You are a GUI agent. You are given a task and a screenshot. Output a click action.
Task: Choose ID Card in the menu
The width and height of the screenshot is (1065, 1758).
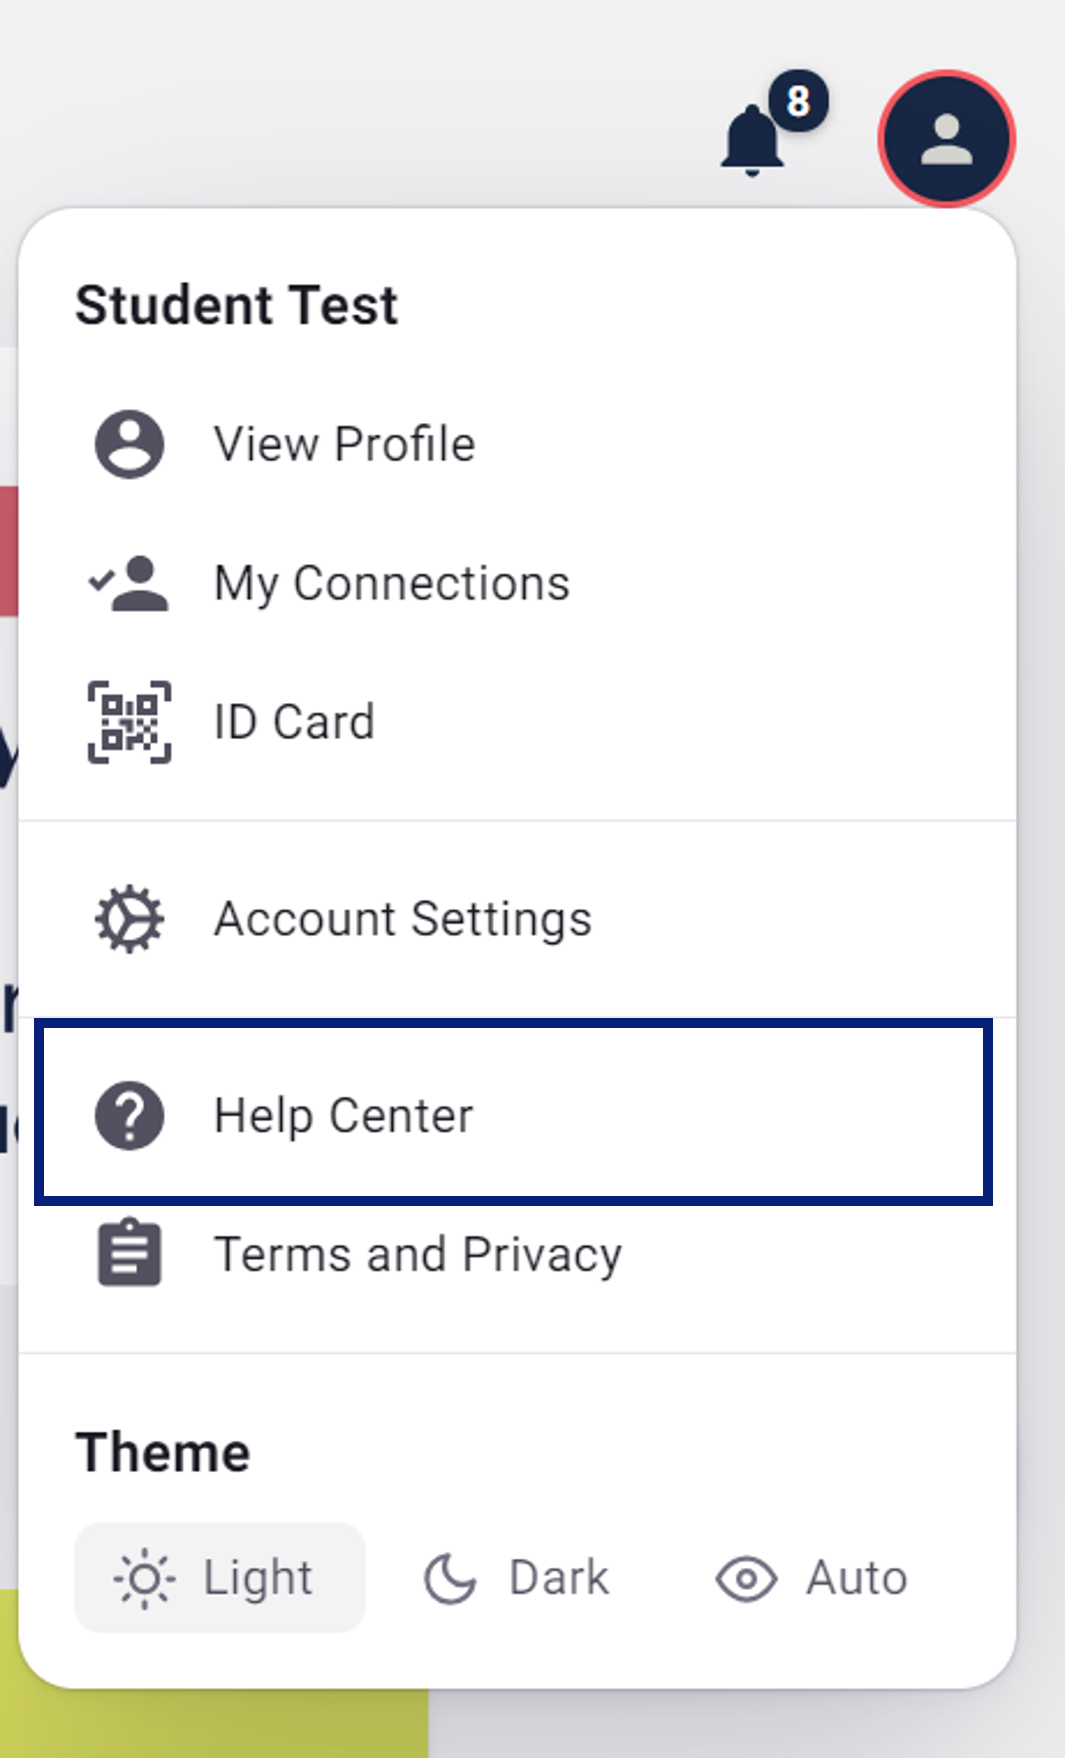[517, 722]
